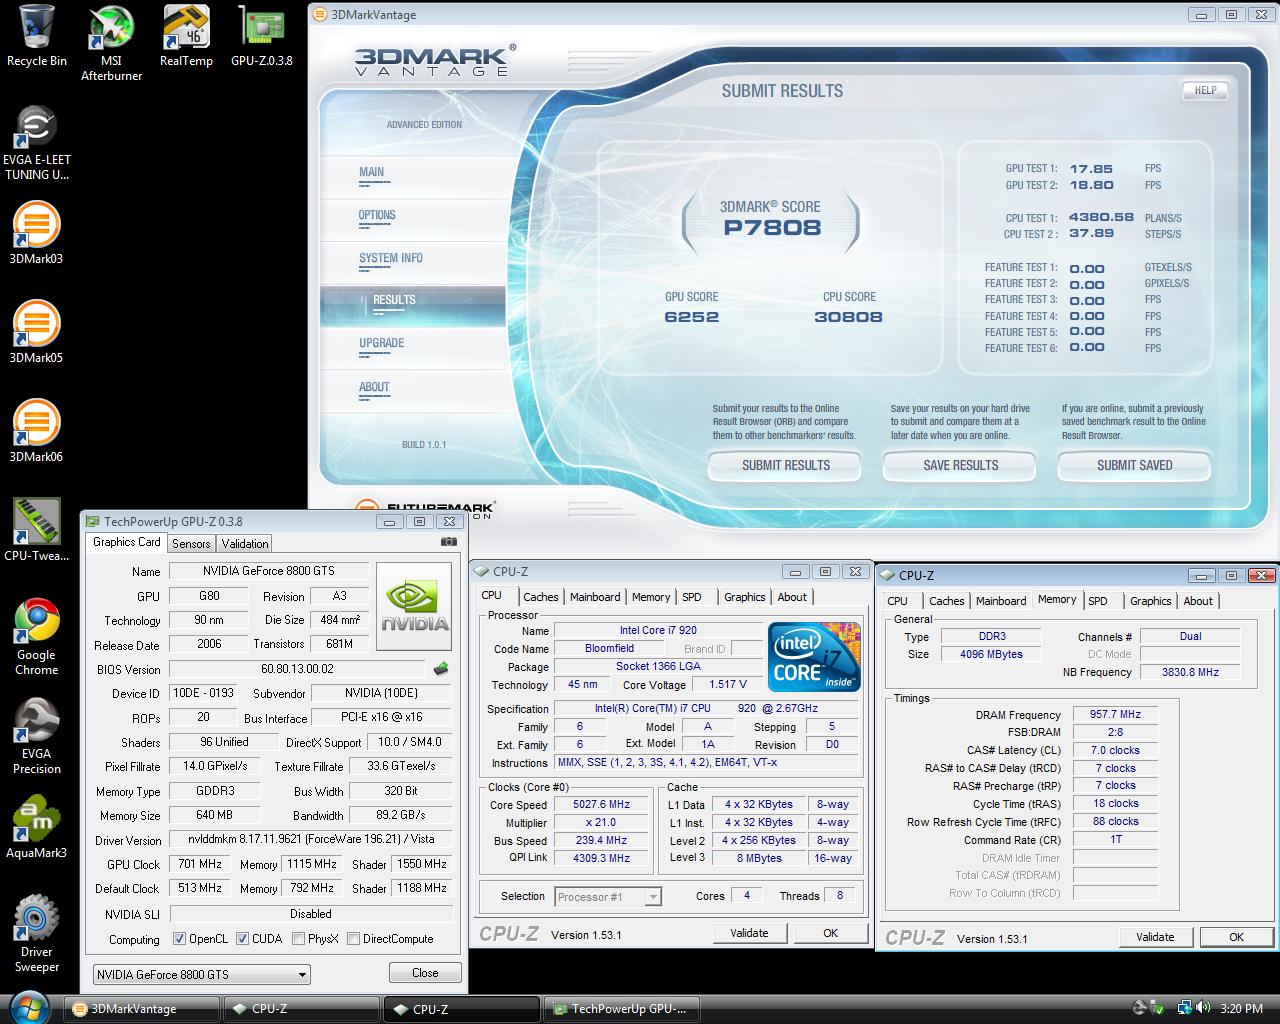This screenshot has height=1024, width=1280.
Task: Click the SUBMIT RESULTS button
Action: tap(786, 466)
